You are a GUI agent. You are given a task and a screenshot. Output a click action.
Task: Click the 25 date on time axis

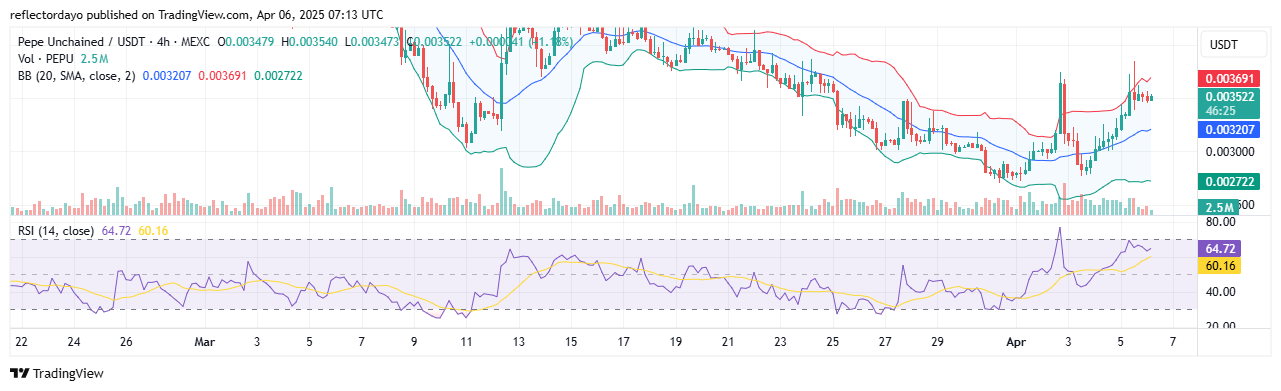[x=832, y=342]
